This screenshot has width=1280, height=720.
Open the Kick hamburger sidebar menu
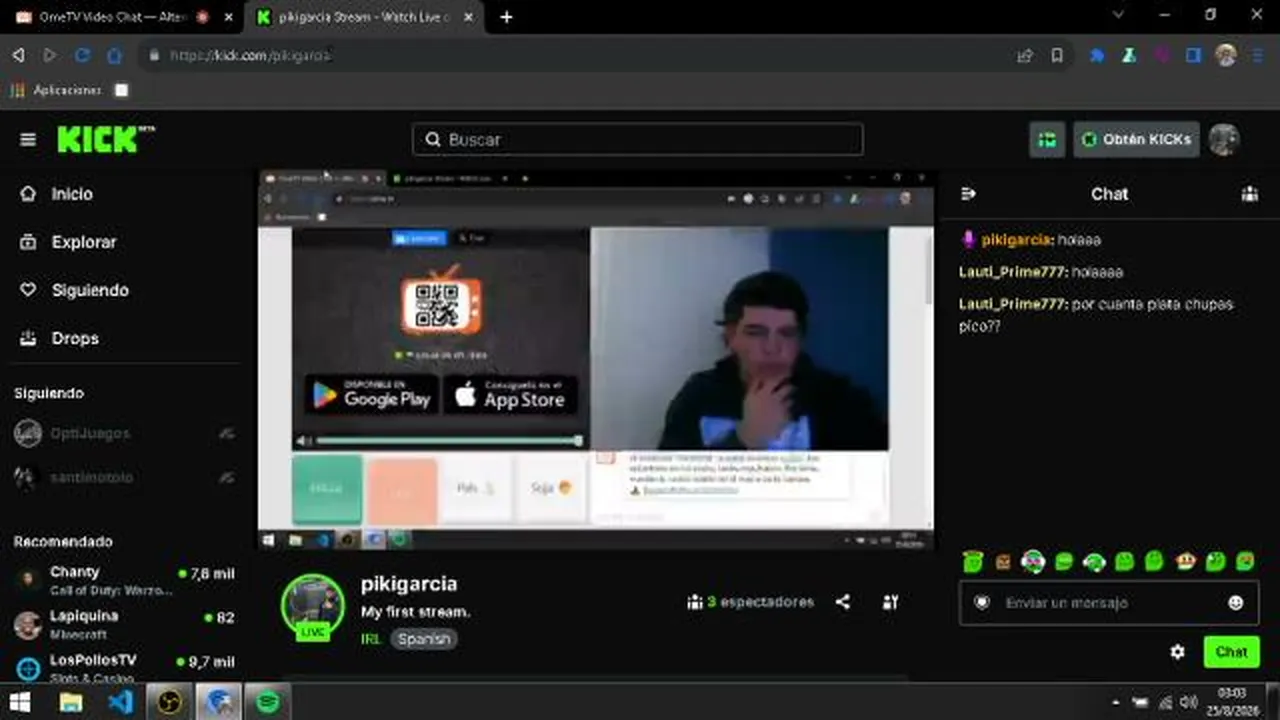point(28,140)
